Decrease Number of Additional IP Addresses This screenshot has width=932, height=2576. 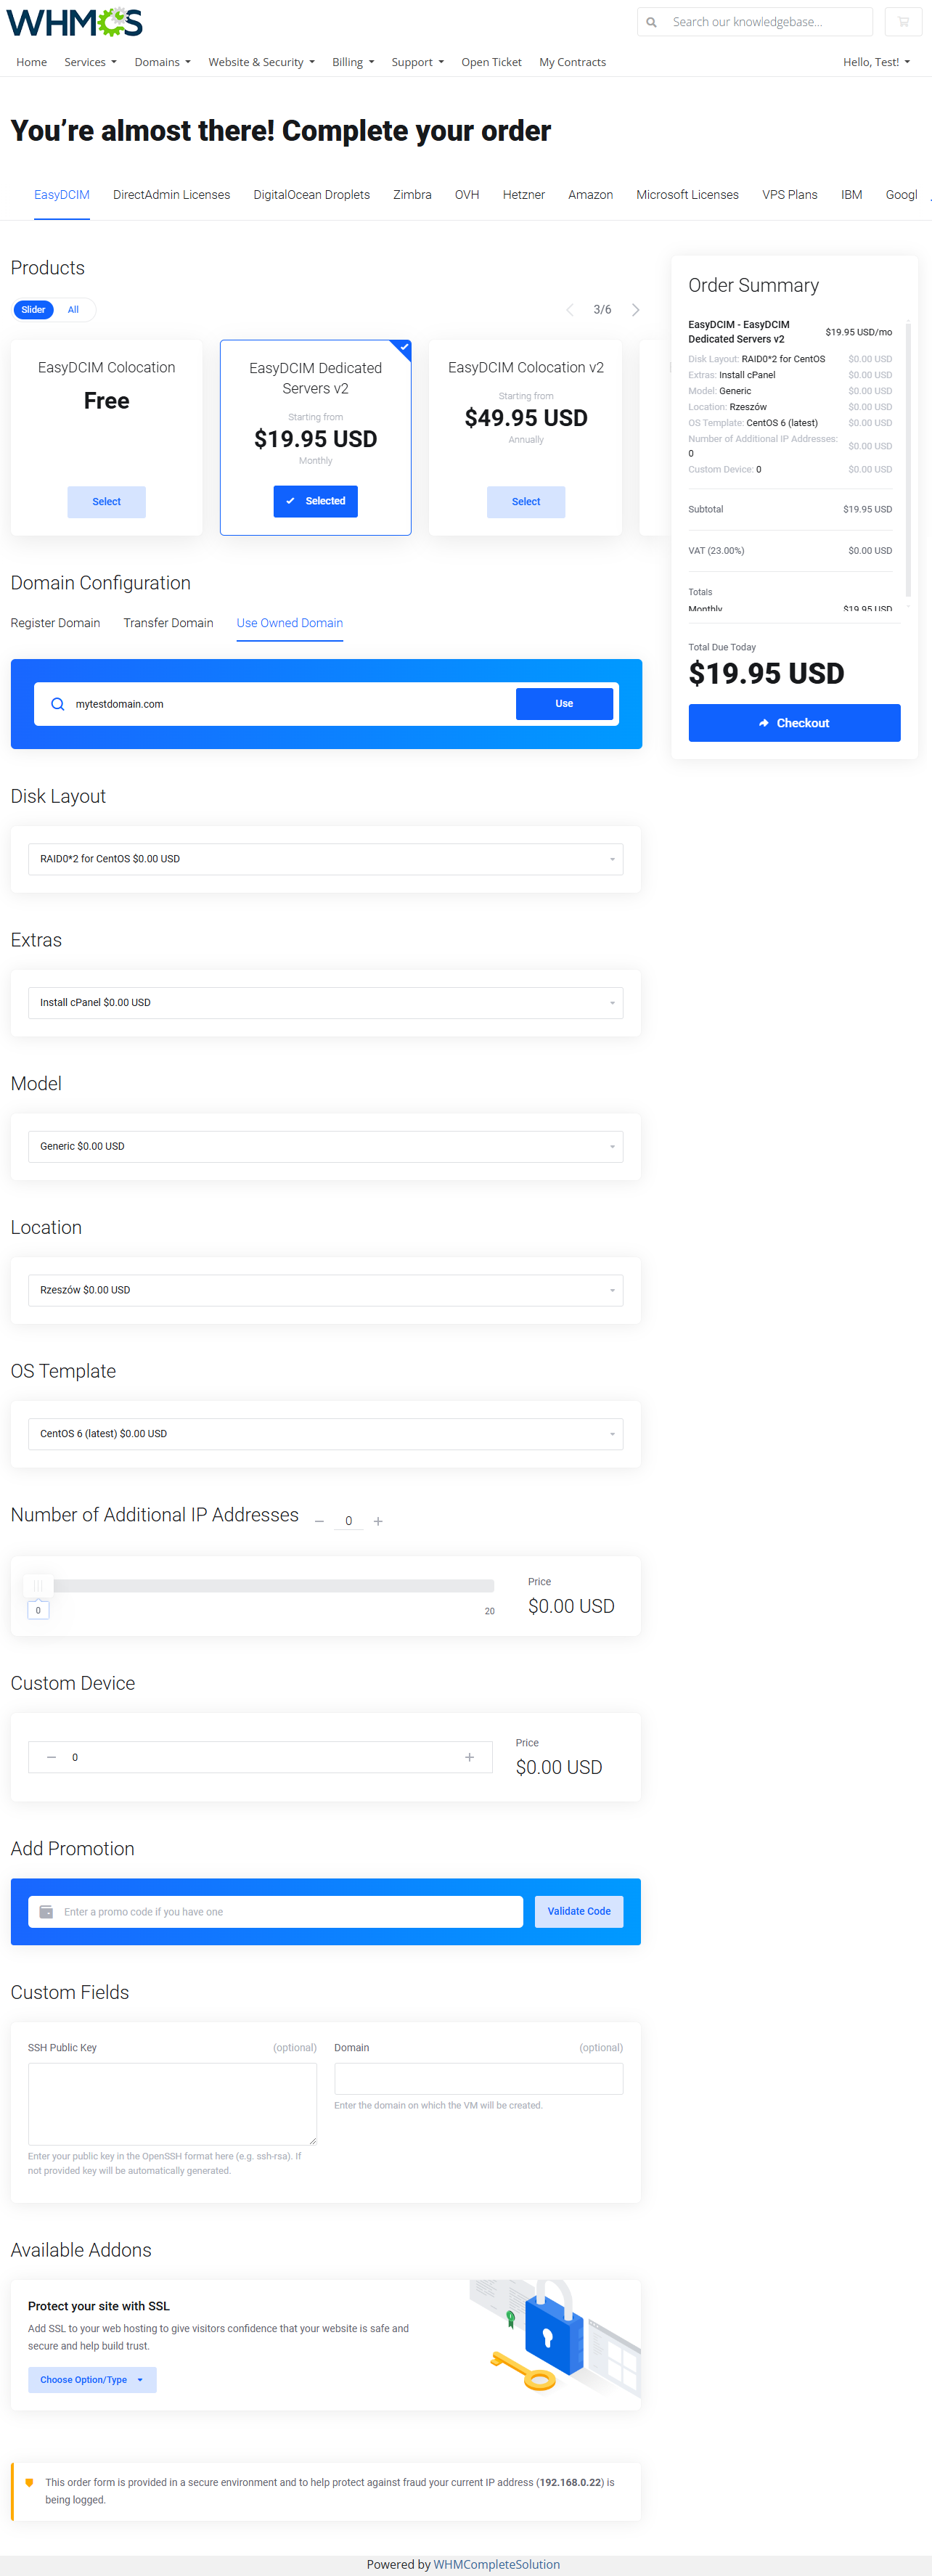click(319, 1521)
